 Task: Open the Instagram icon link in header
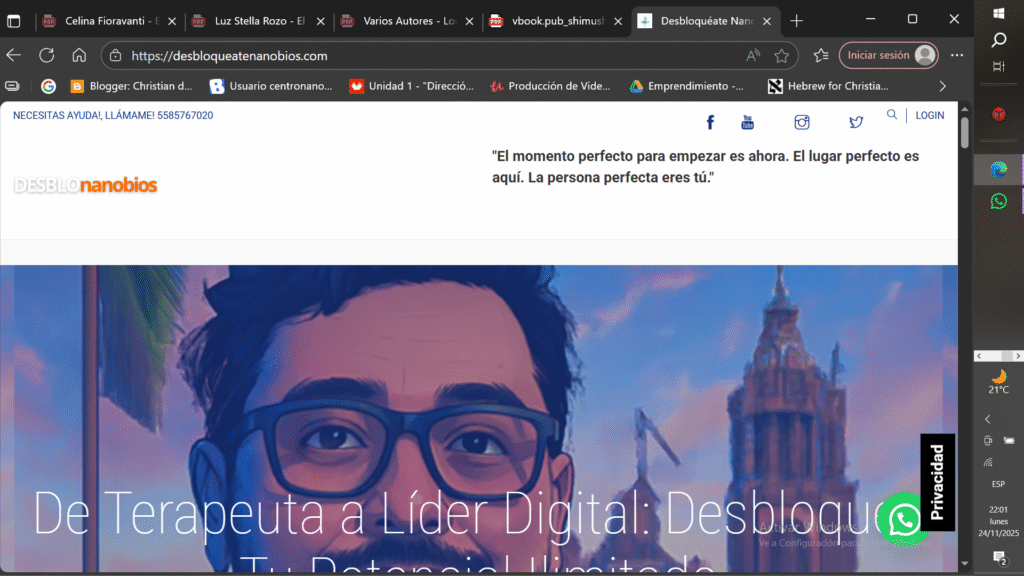802,122
